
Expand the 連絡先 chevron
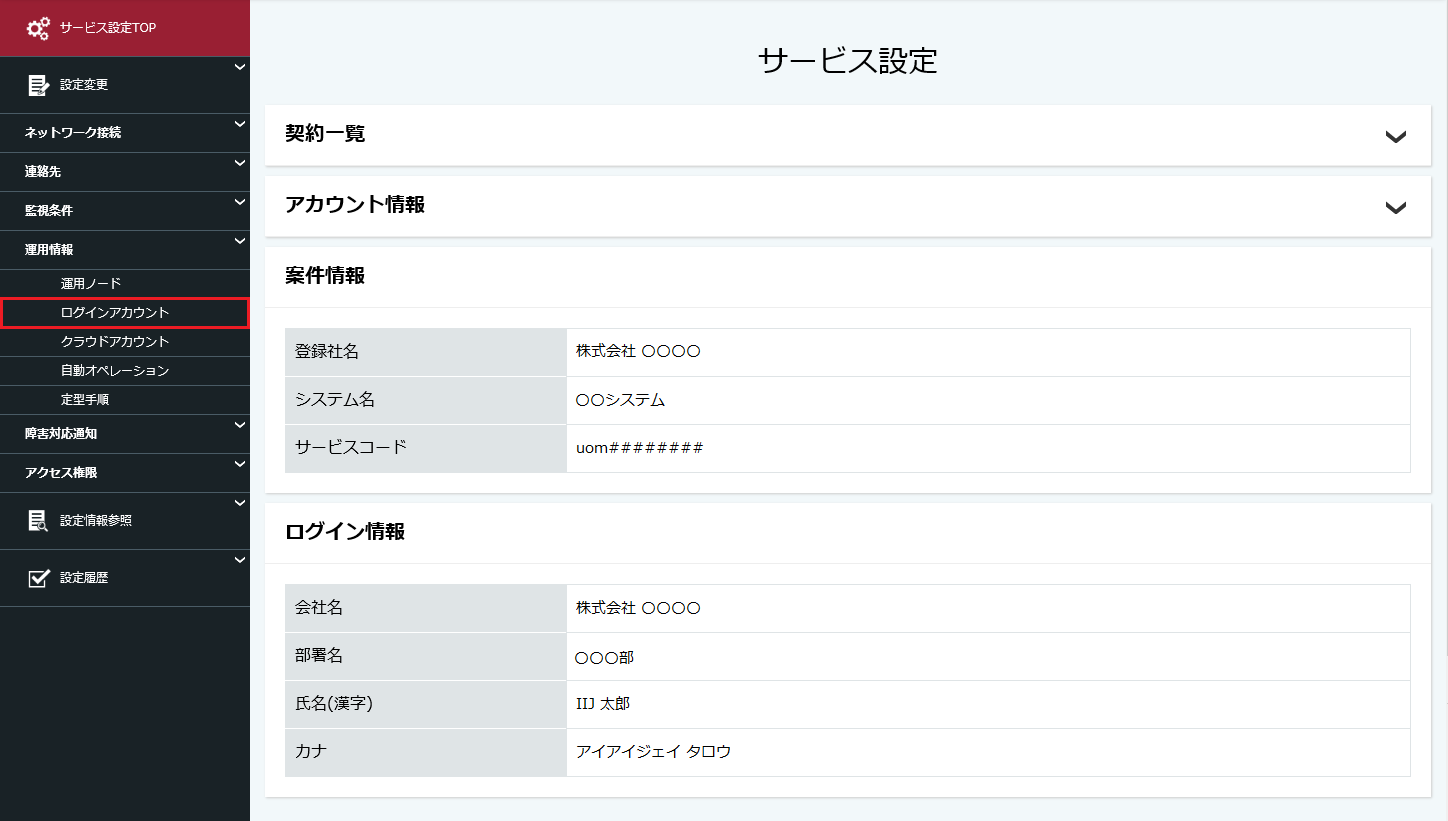pyautogui.click(x=239, y=163)
